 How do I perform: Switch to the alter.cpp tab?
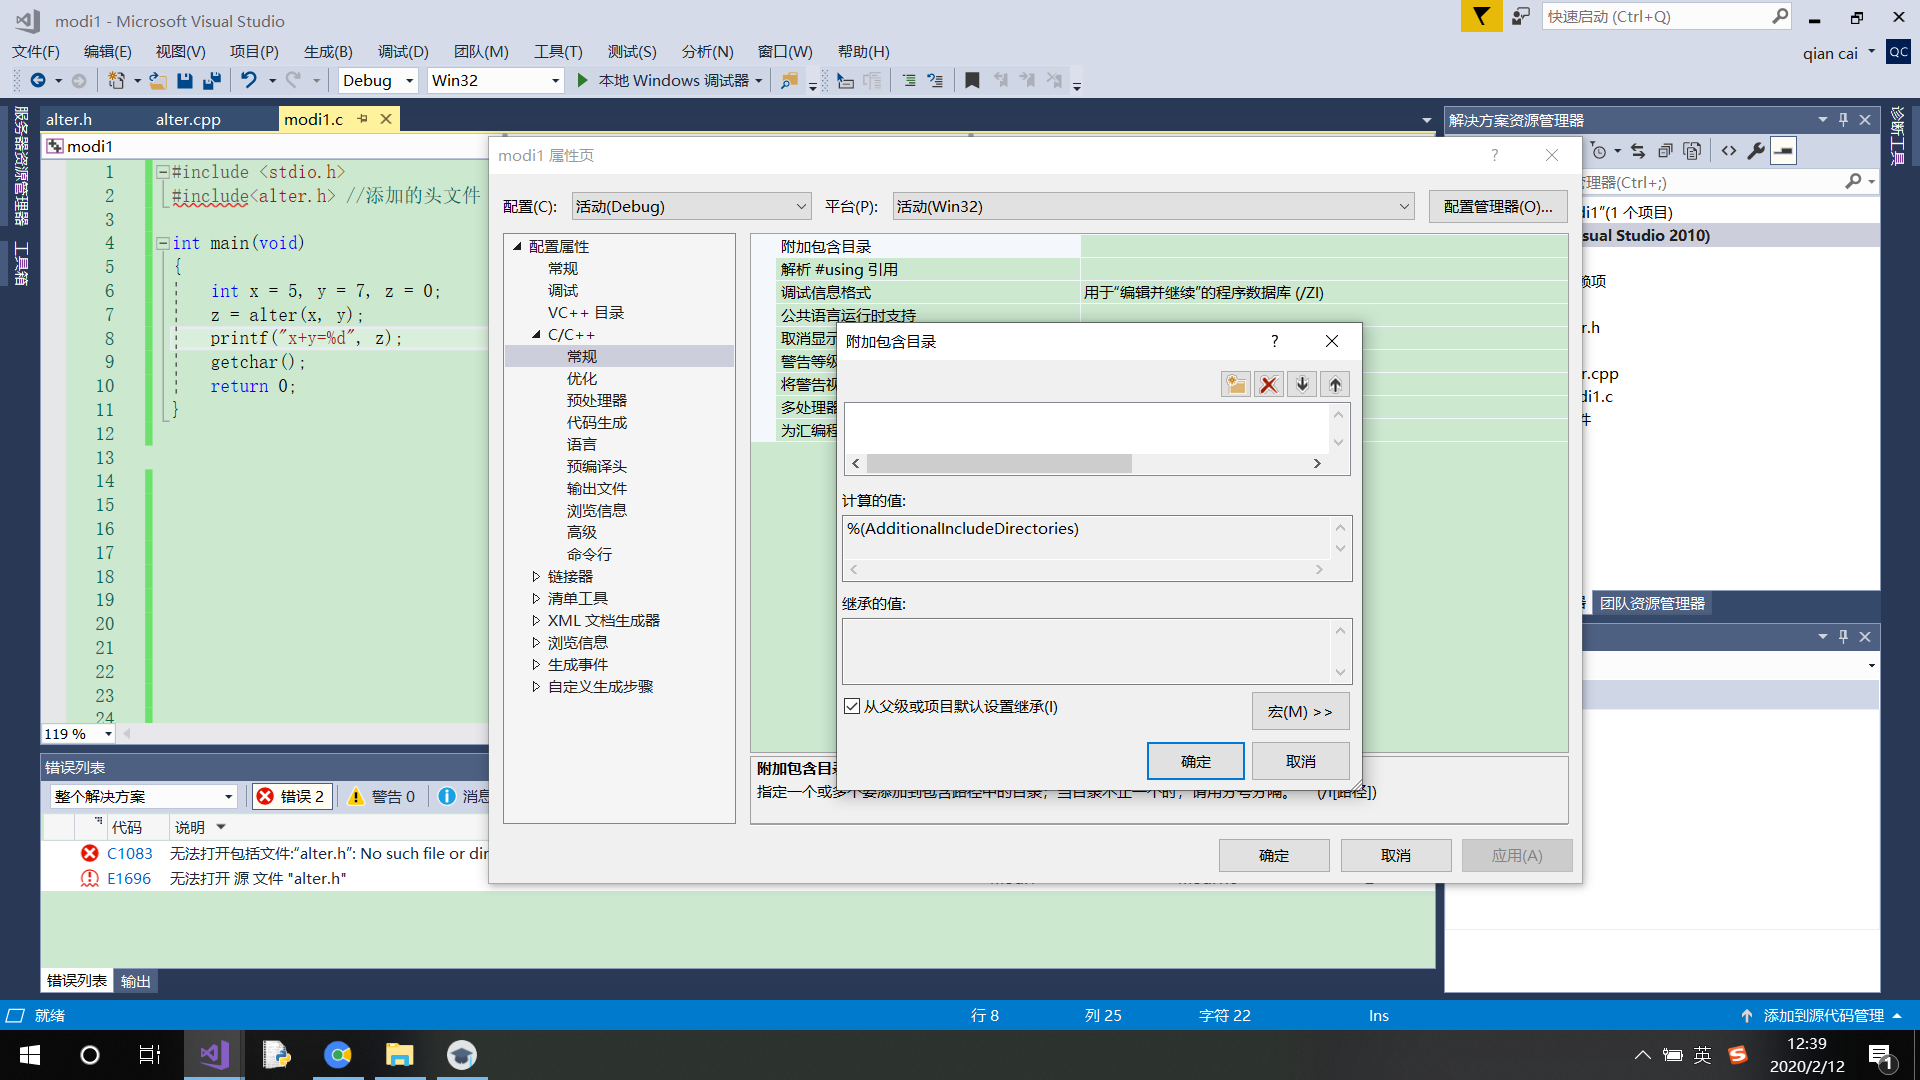pos(188,119)
